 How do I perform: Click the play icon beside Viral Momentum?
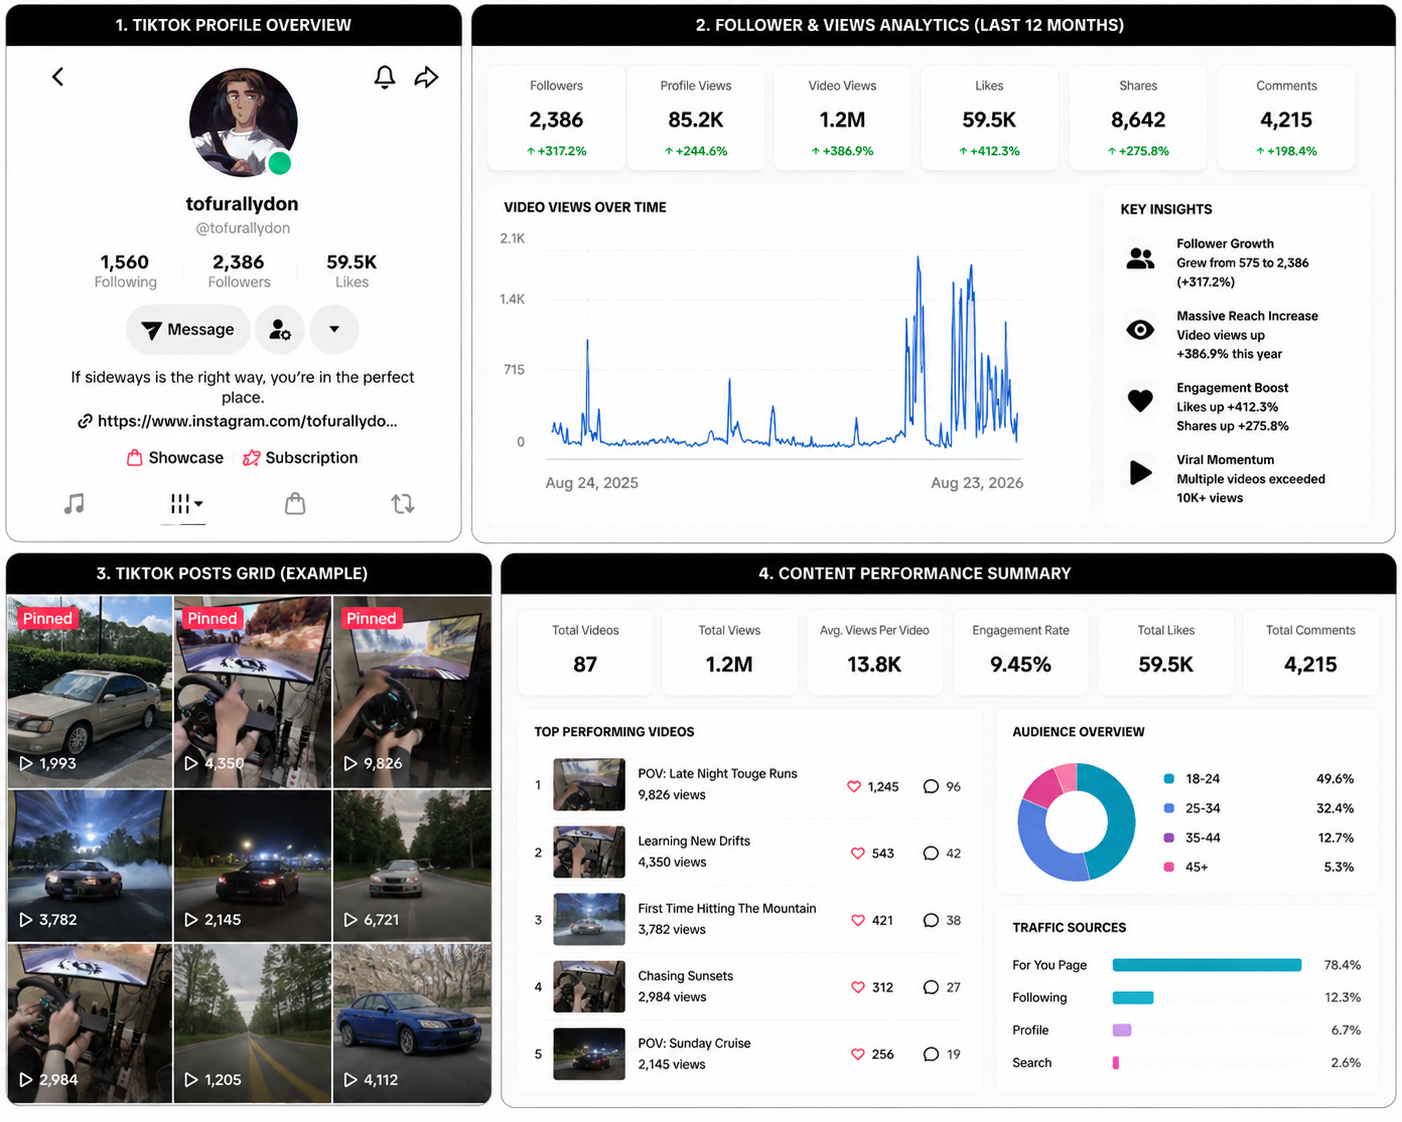[x=1140, y=472]
